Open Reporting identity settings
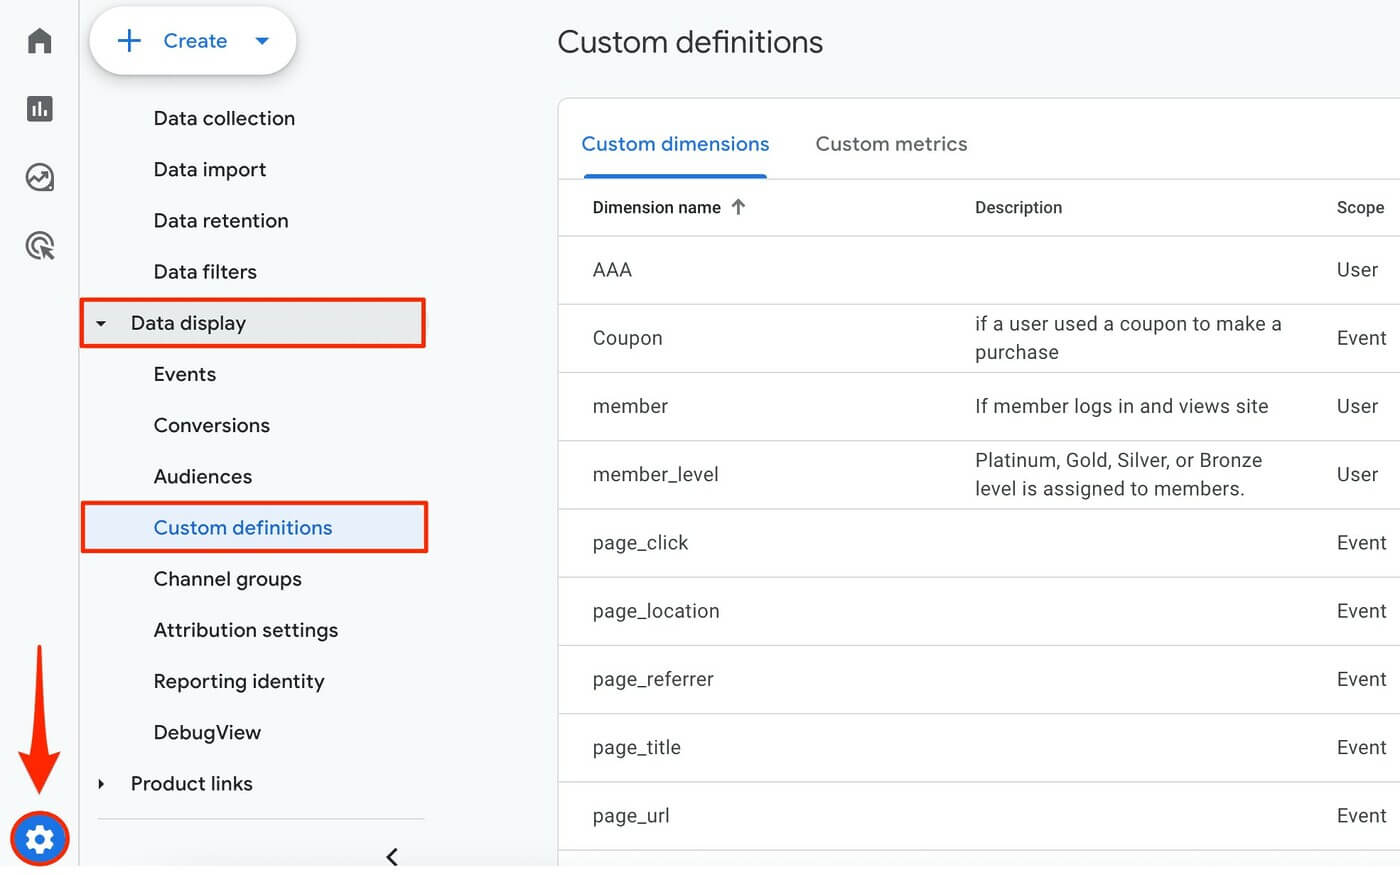1400x875 pixels. [239, 681]
